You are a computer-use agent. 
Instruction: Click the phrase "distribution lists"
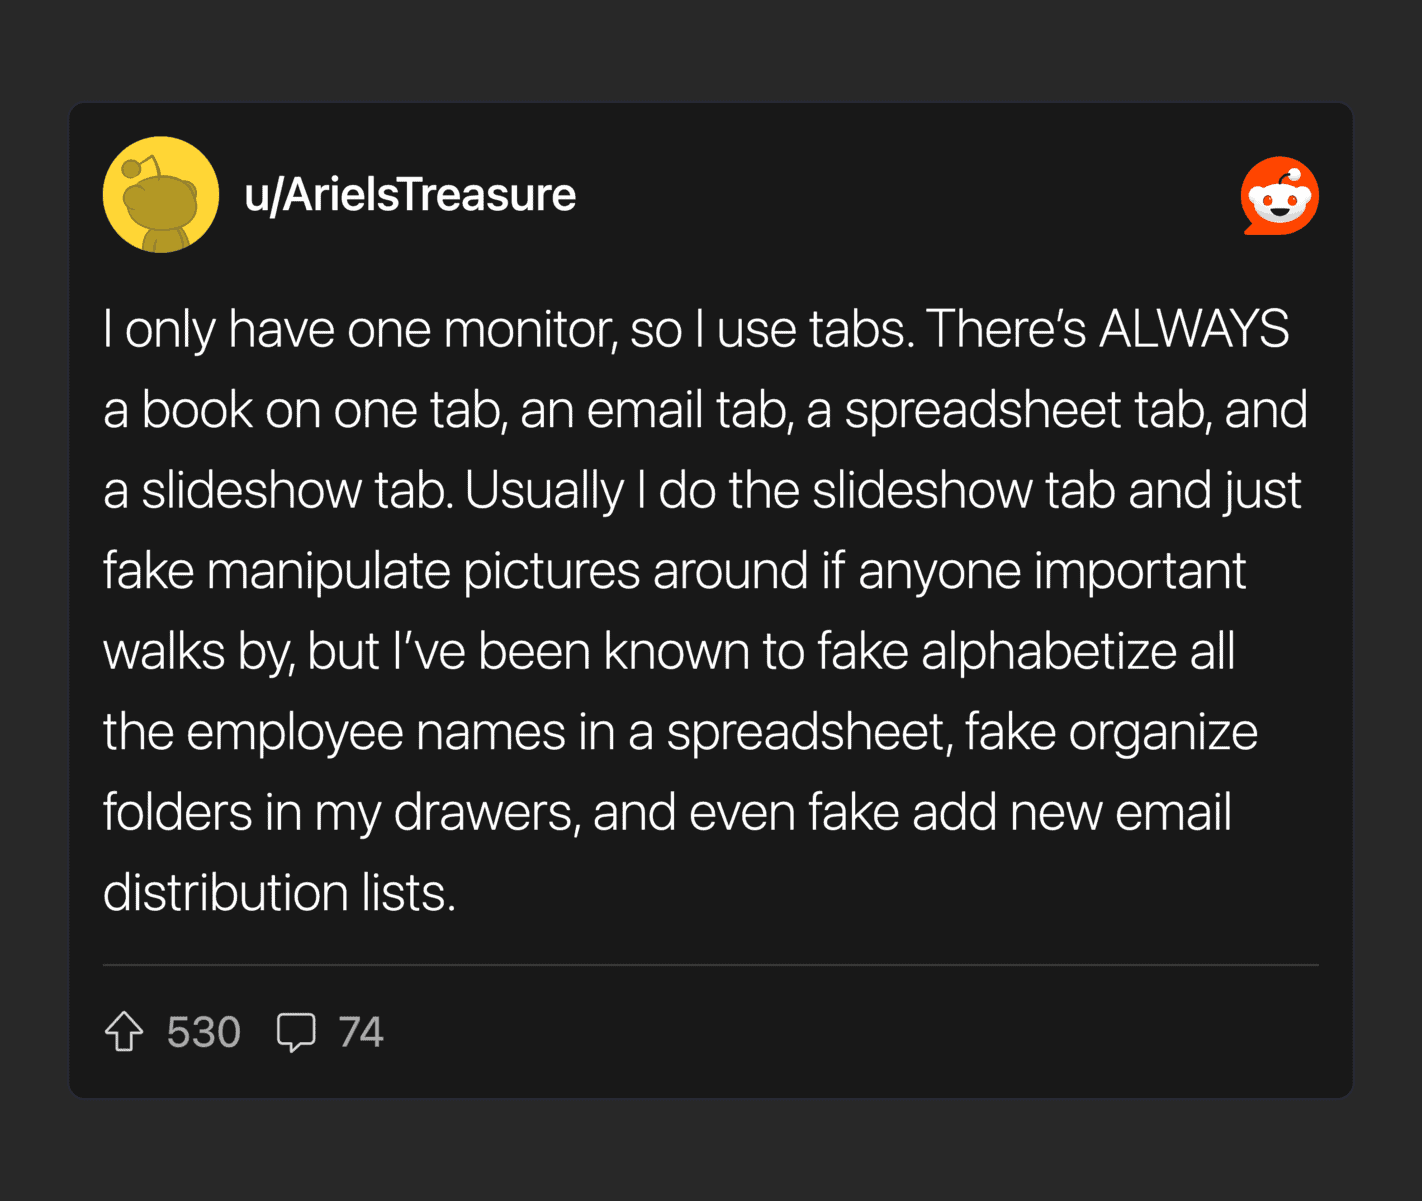pos(279,892)
